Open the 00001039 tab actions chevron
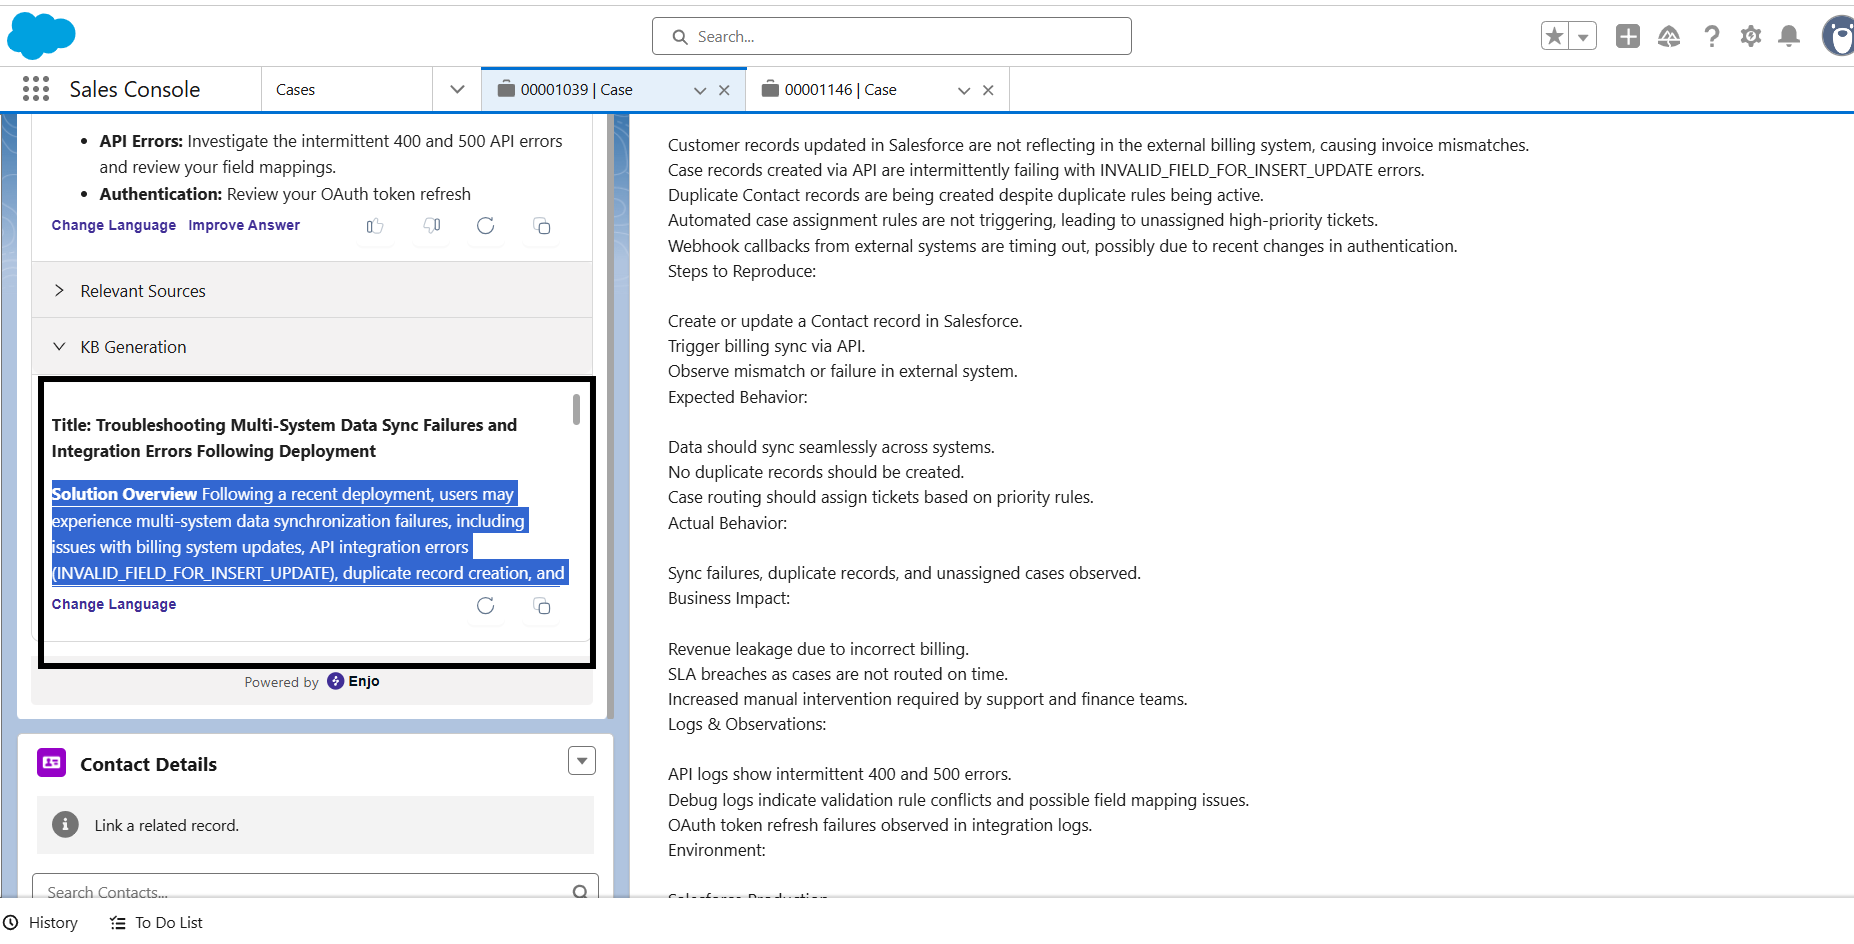The height and width of the screenshot is (944, 1854). click(x=700, y=90)
